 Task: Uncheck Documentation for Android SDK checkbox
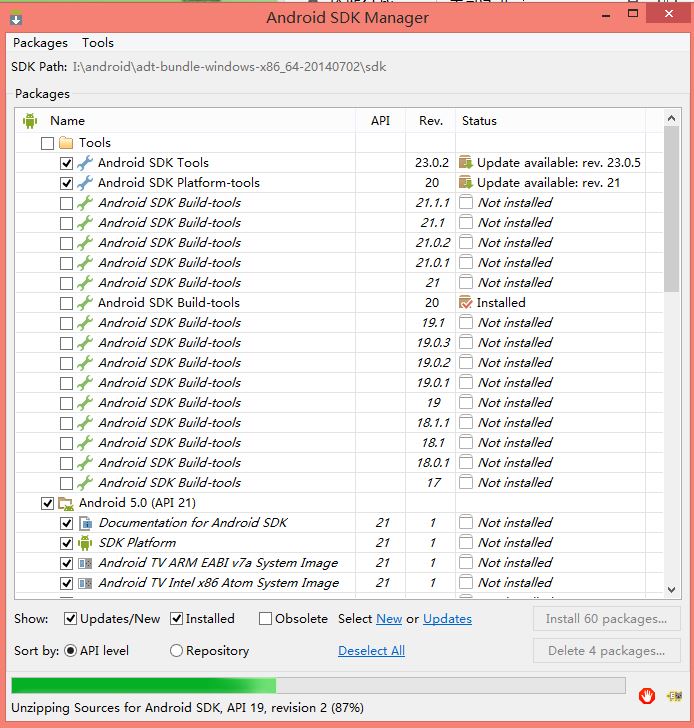[x=66, y=523]
